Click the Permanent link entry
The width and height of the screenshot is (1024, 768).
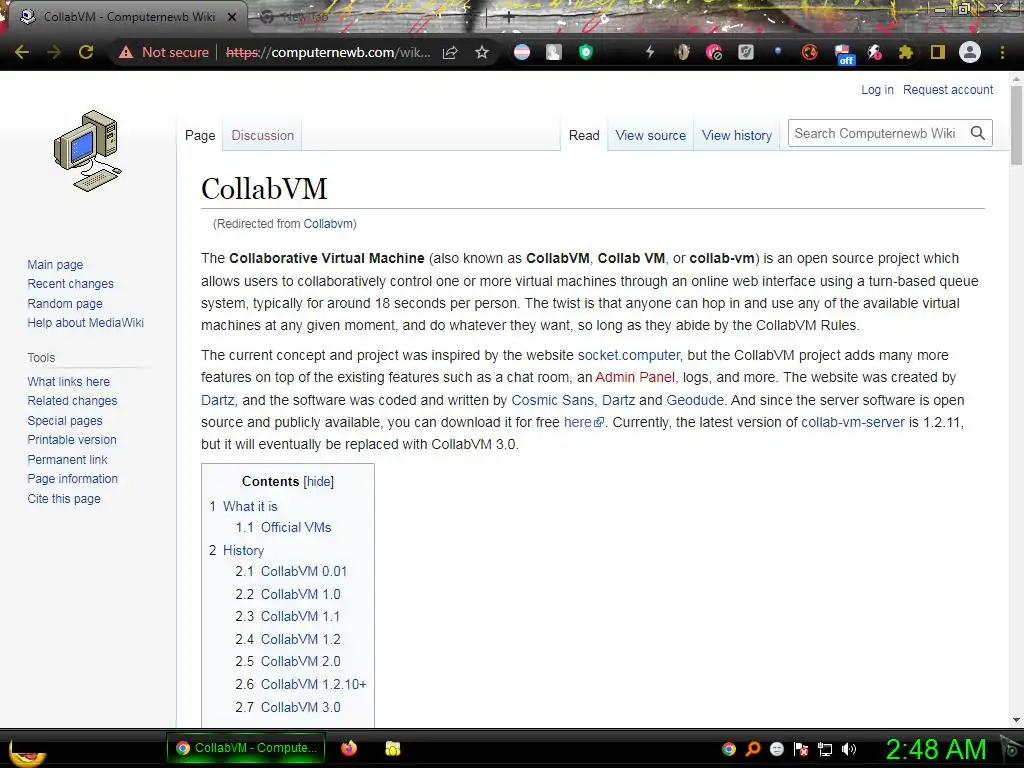pos(67,459)
